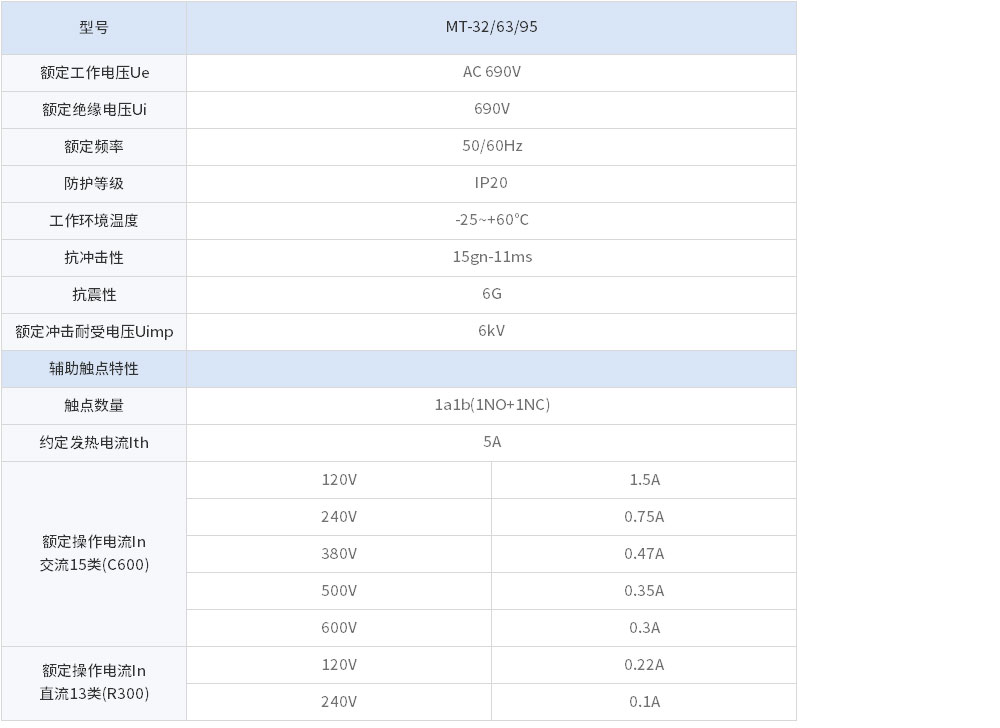Image resolution: width=1000 pixels, height=728 pixels.
Task: Click the IP20 protection rating value
Action: 491,183
